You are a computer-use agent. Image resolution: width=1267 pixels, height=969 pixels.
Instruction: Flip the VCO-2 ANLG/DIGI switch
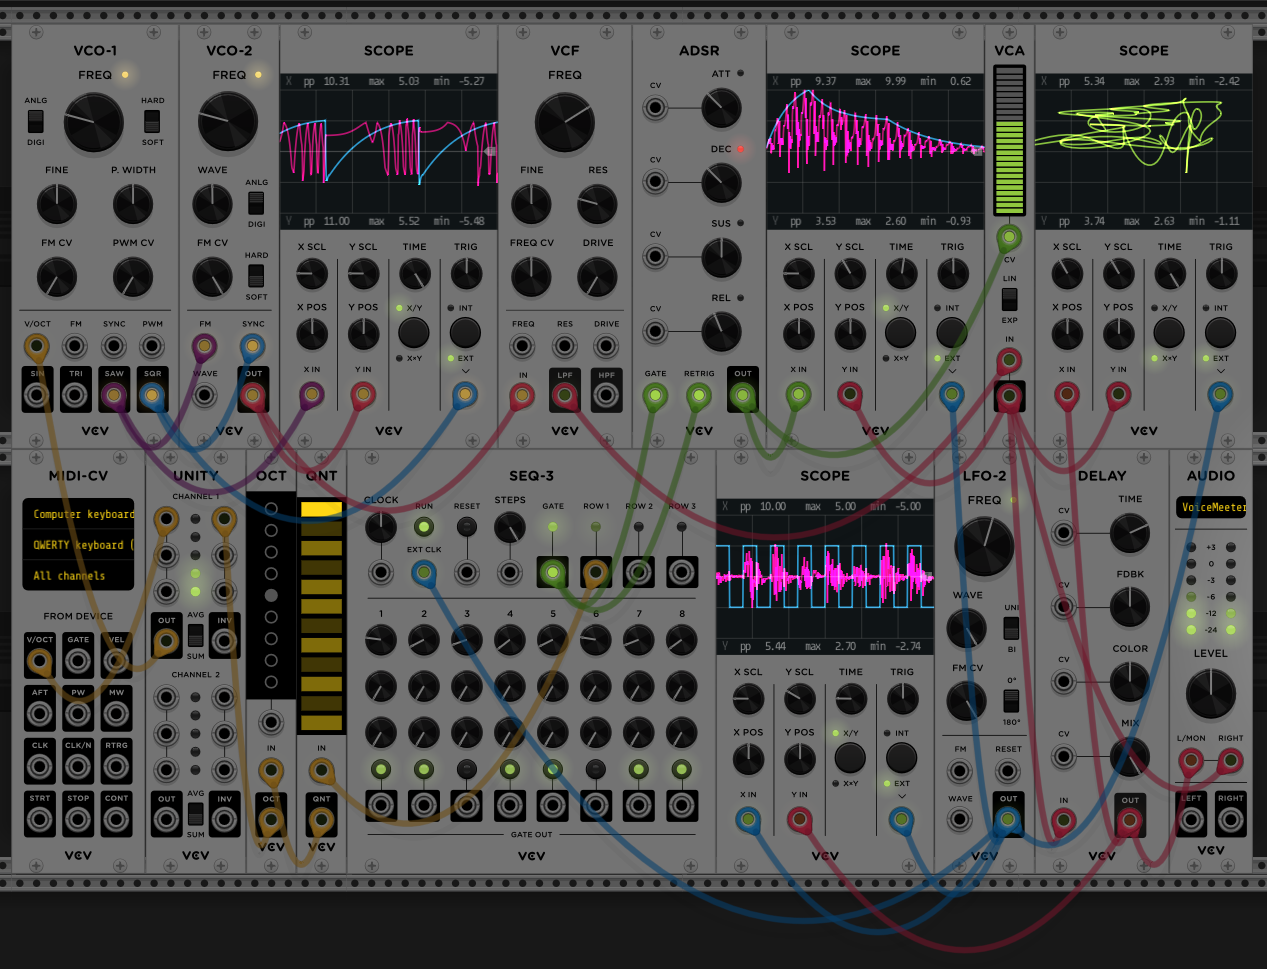point(256,202)
